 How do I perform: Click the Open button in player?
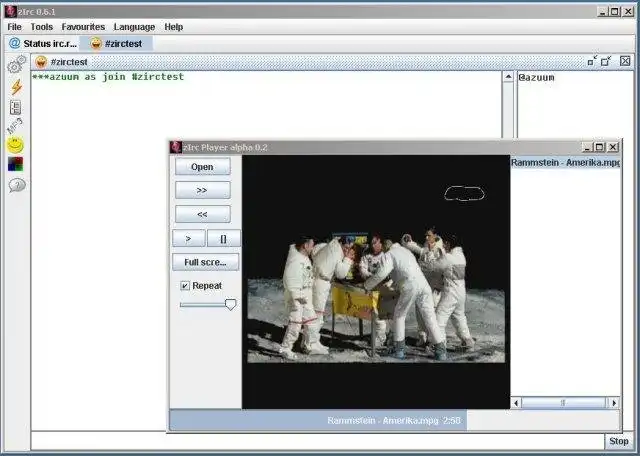point(202,167)
